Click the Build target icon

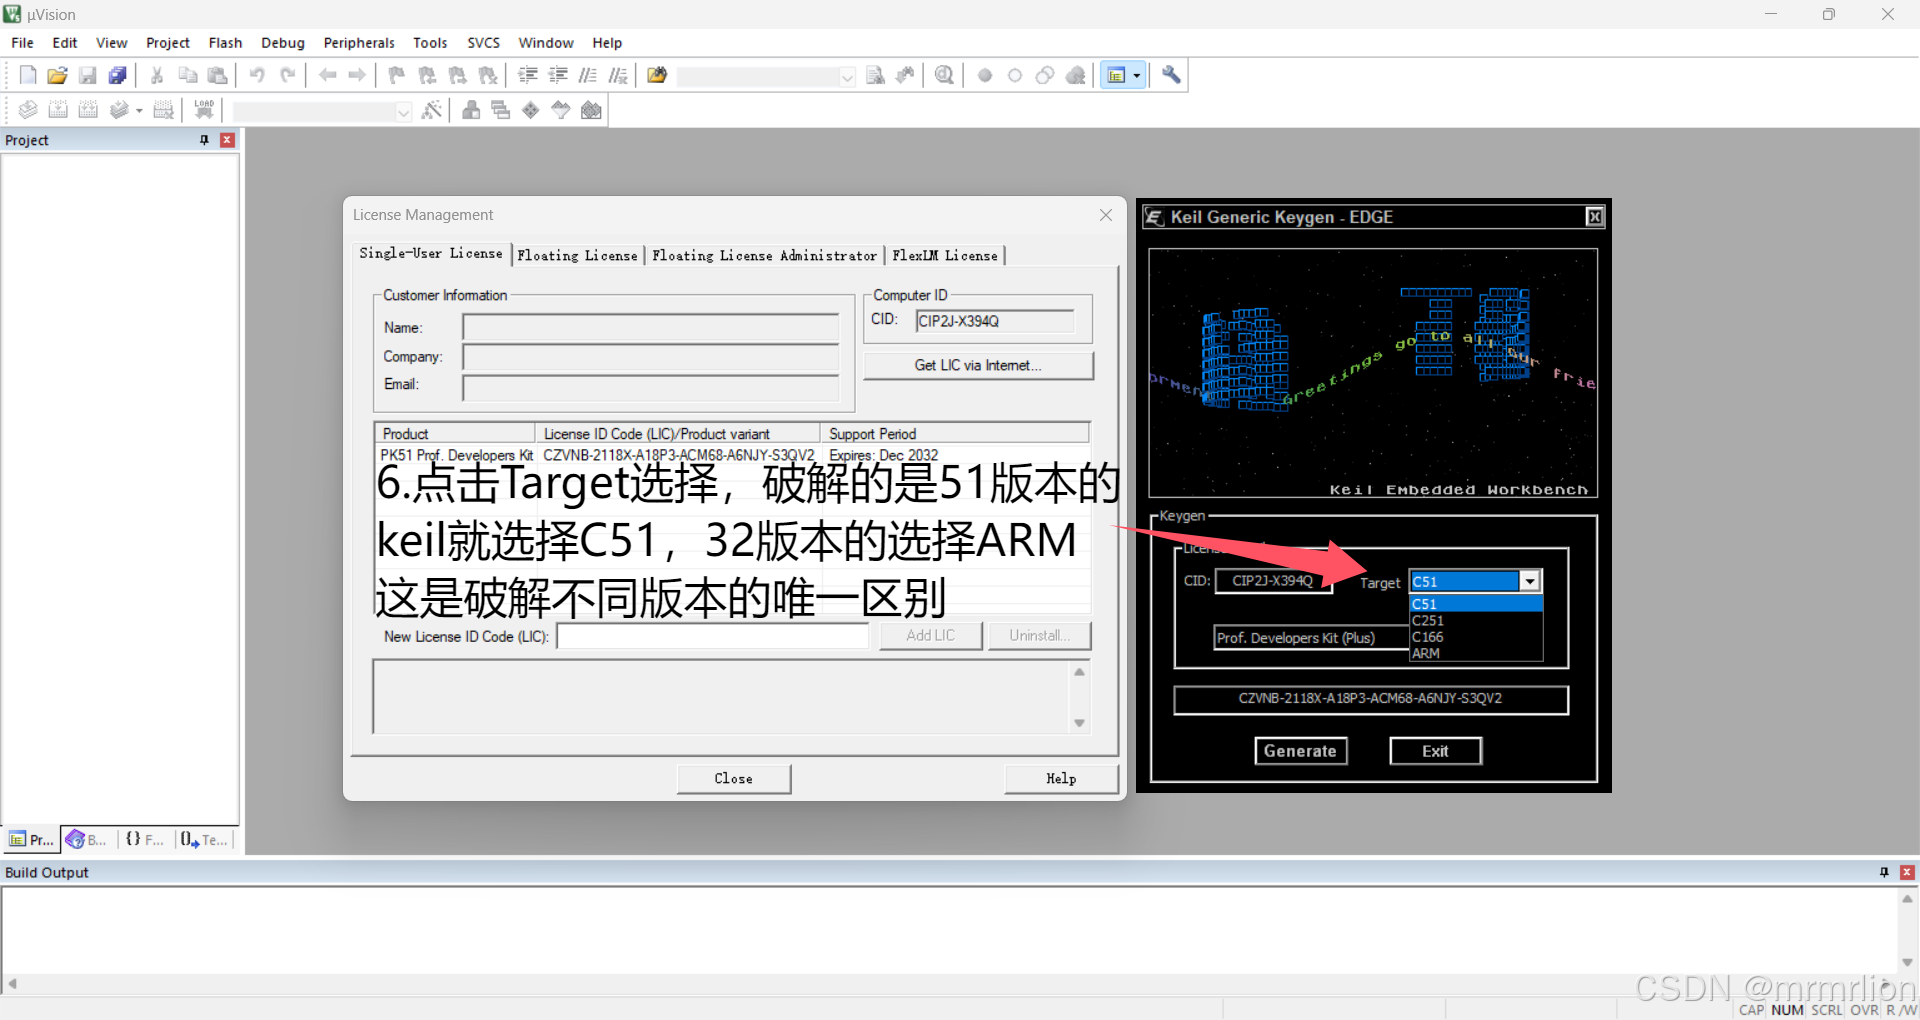point(58,110)
